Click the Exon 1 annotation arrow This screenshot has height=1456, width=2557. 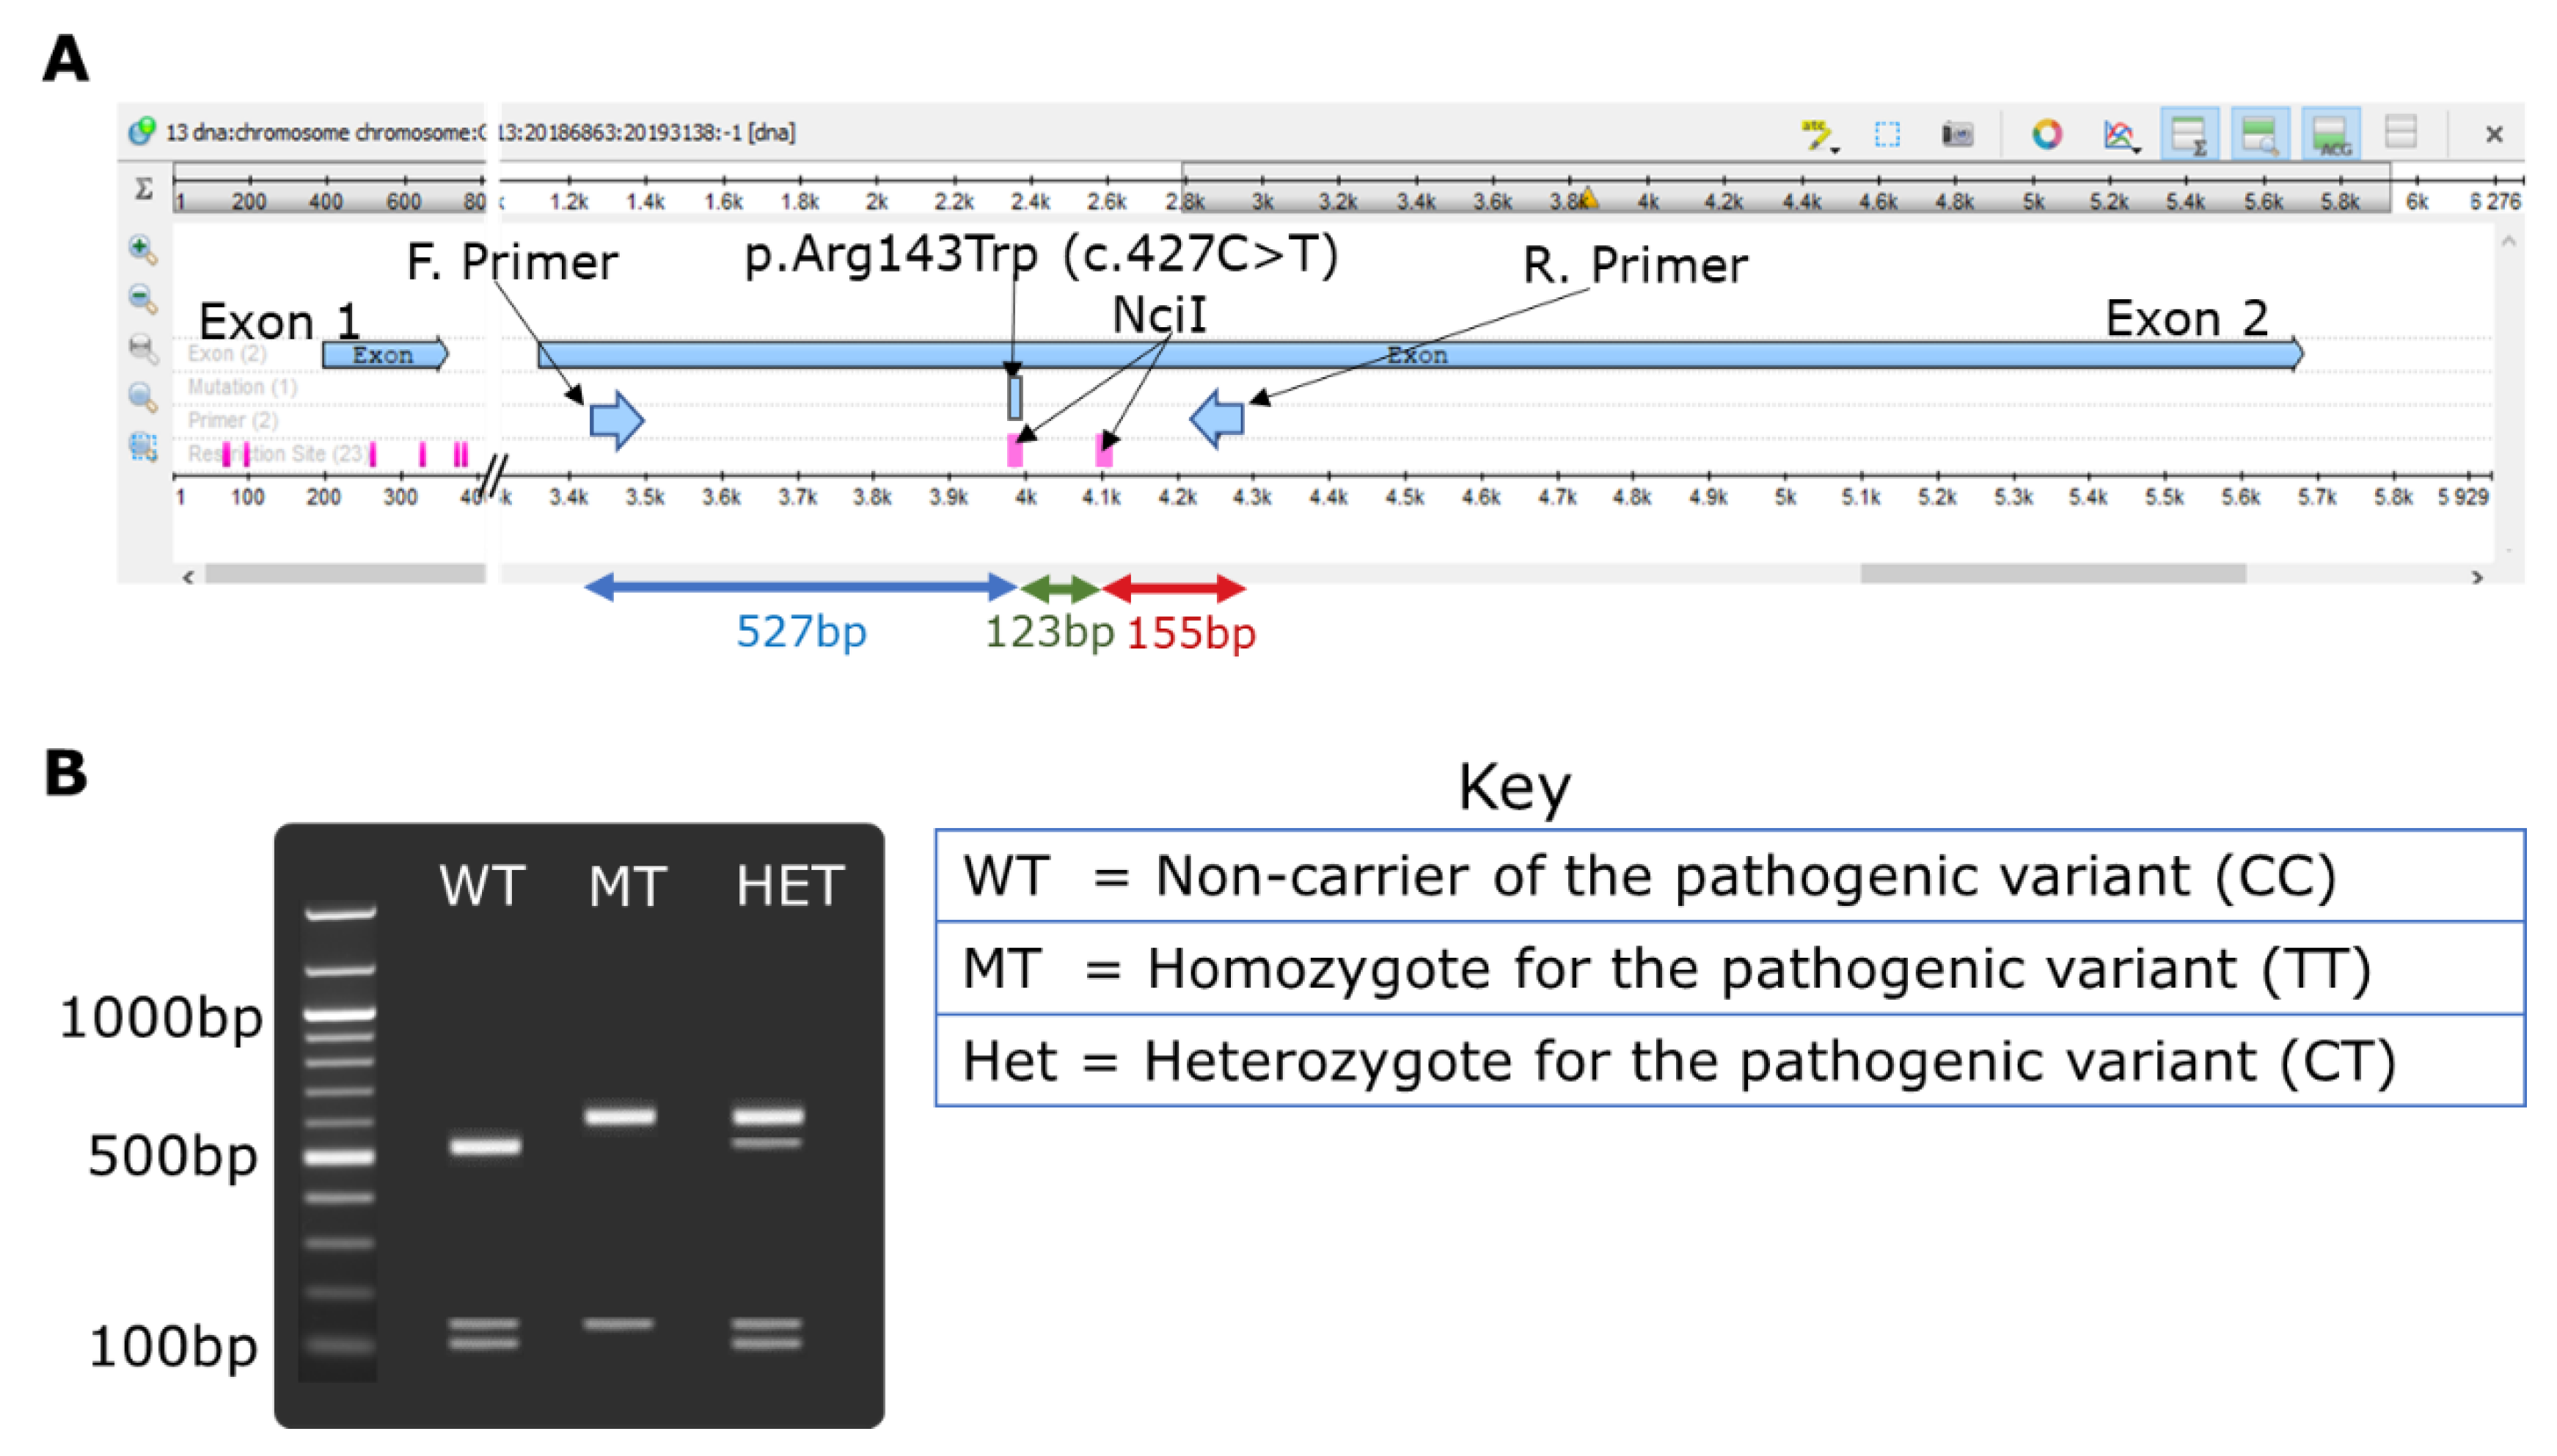[x=384, y=354]
